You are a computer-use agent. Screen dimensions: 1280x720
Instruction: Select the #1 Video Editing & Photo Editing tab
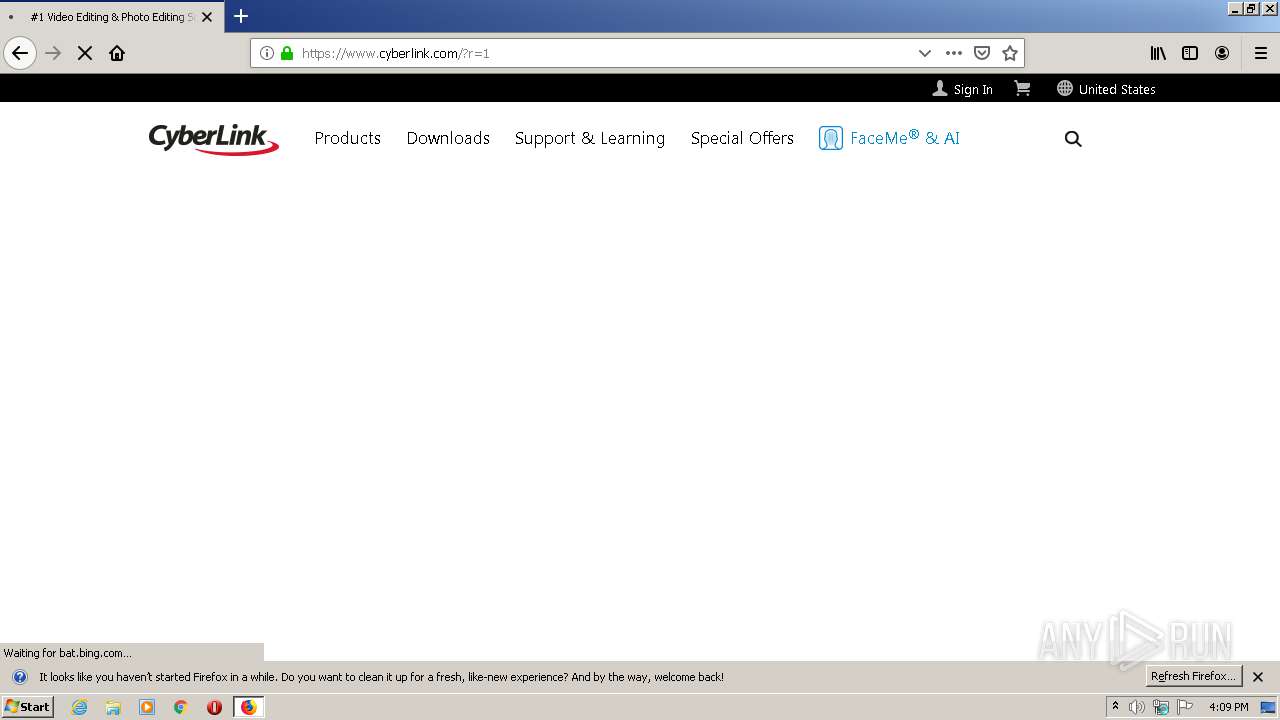[111, 17]
